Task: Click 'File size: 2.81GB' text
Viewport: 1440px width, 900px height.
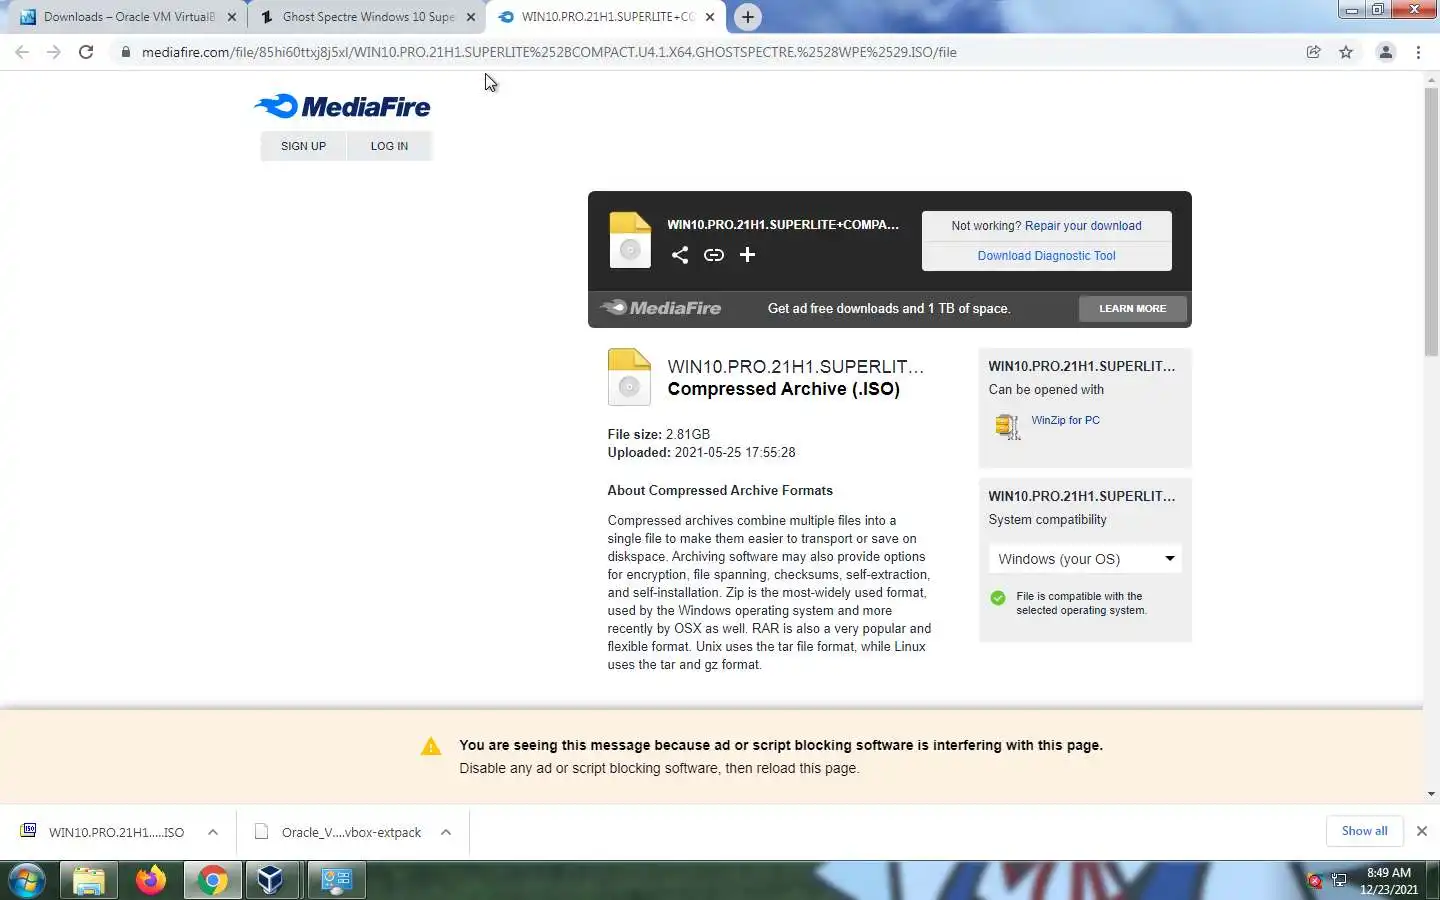Action: [x=658, y=434]
